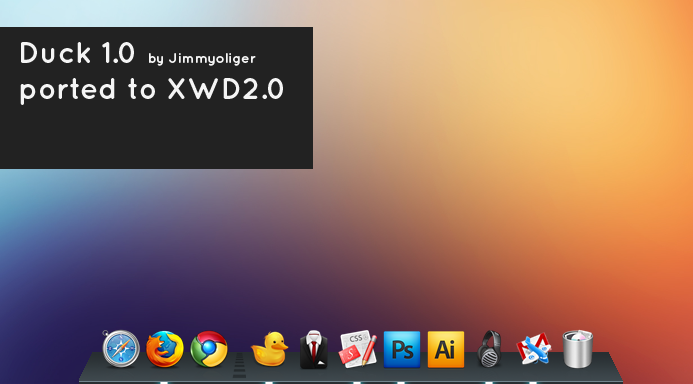Launch Adobe Illustrator (Ai) icon
Viewport: 693px width, 384px height.
(x=446, y=349)
